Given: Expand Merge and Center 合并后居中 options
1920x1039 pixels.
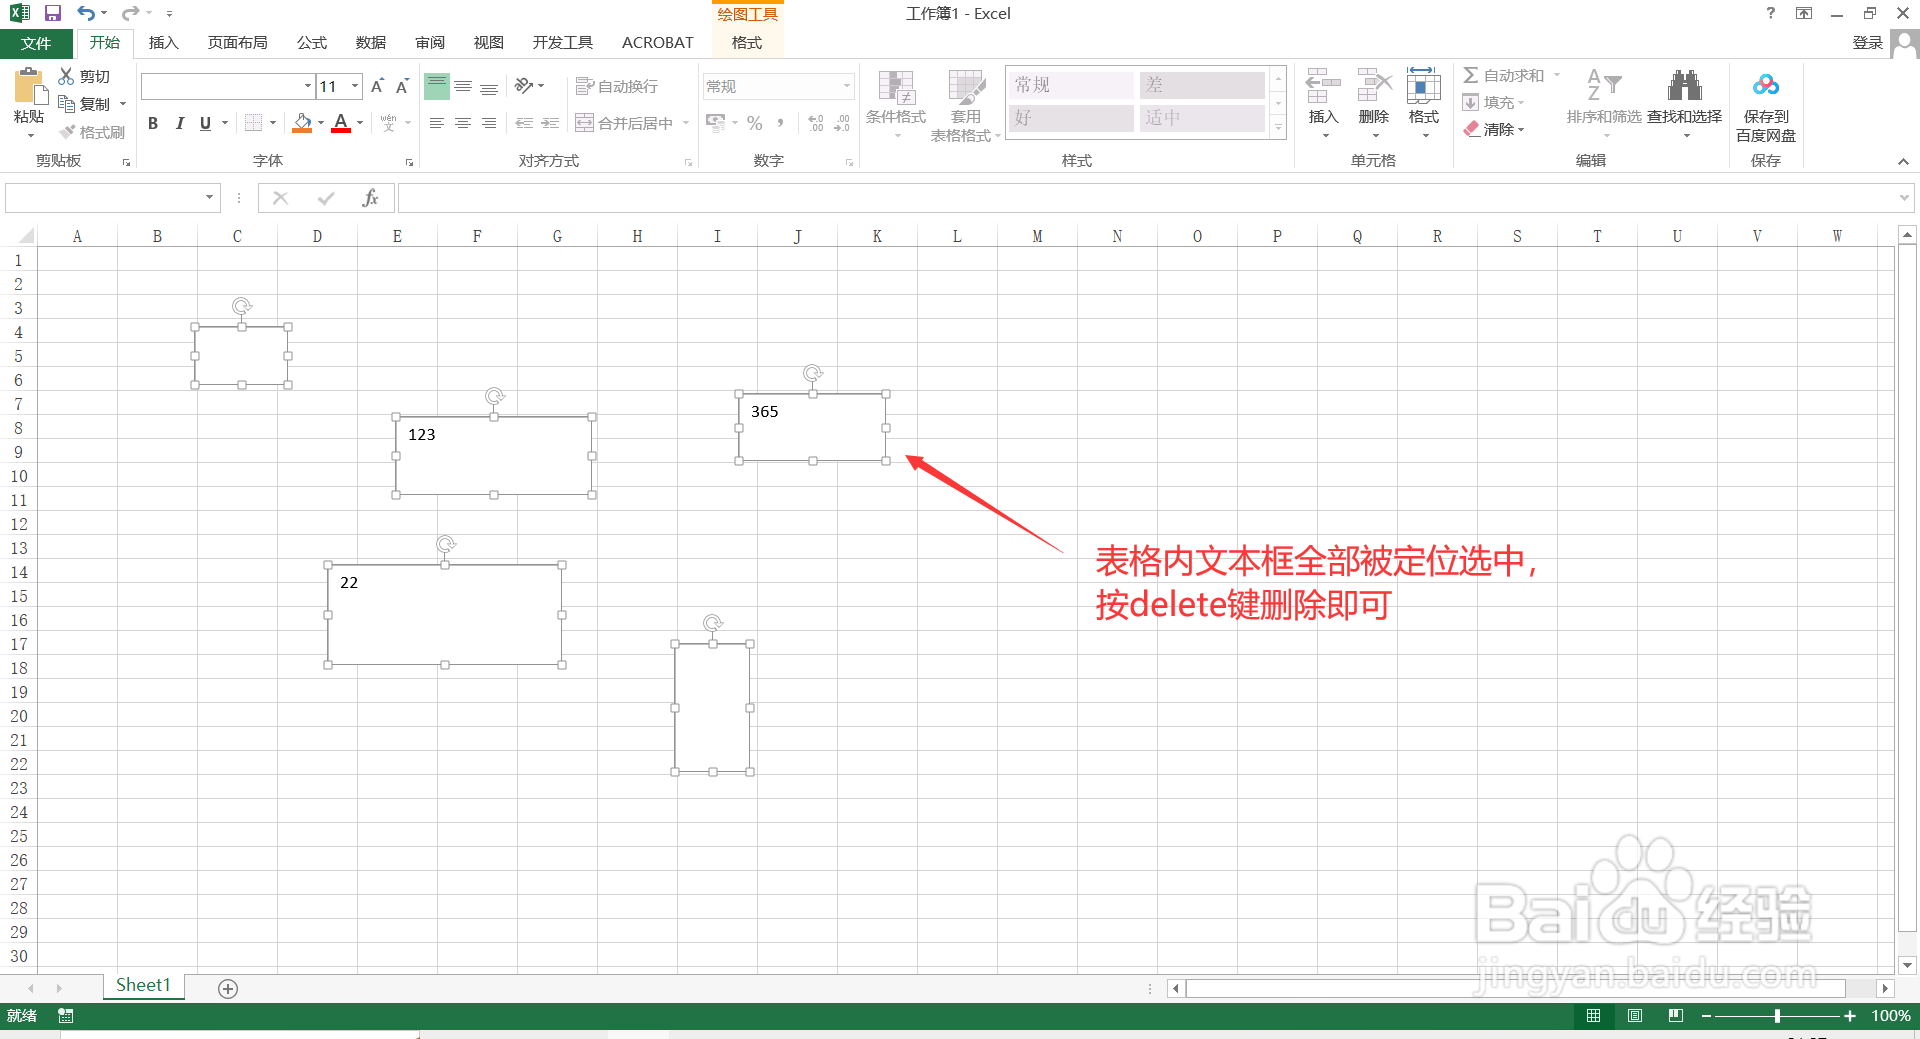Looking at the screenshot, I should coord(686,123).
